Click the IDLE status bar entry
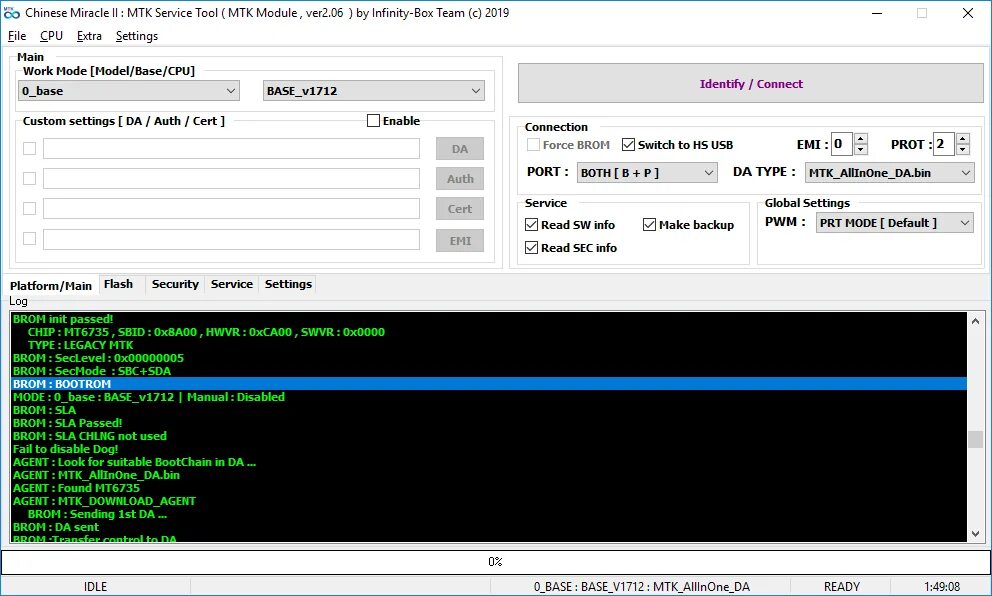 point(96,587)
